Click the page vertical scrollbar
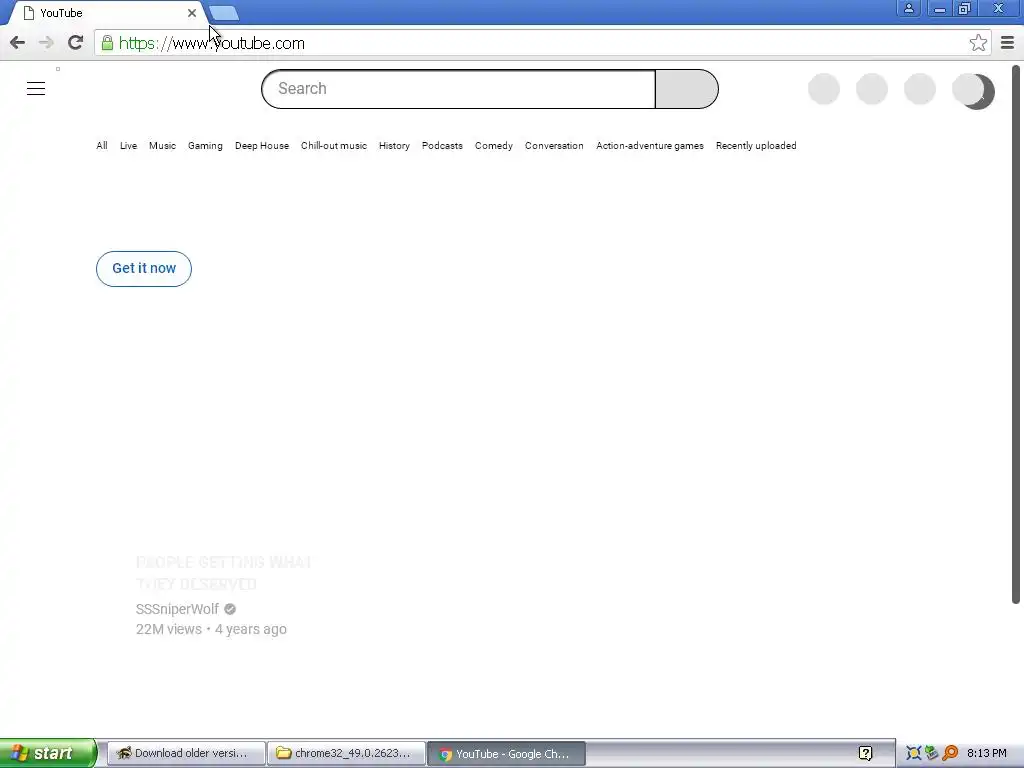Image resolution: width=1024 pixels, height=768 pixels. (1016, 334)
